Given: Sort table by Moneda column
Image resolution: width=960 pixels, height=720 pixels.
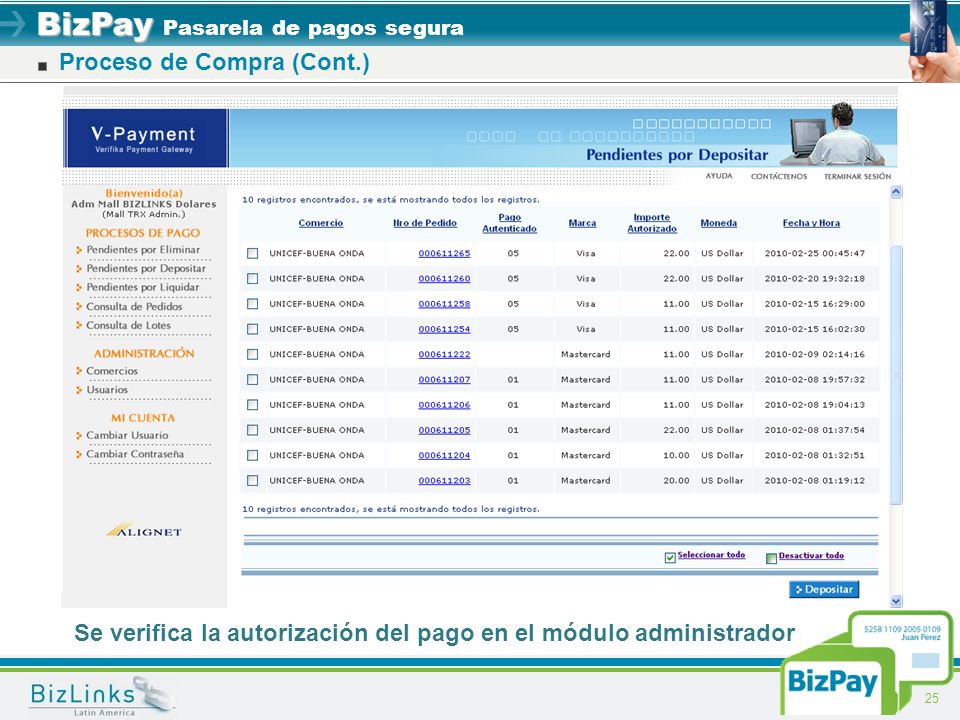Looking at the screenshot, I should click(719, 223).
